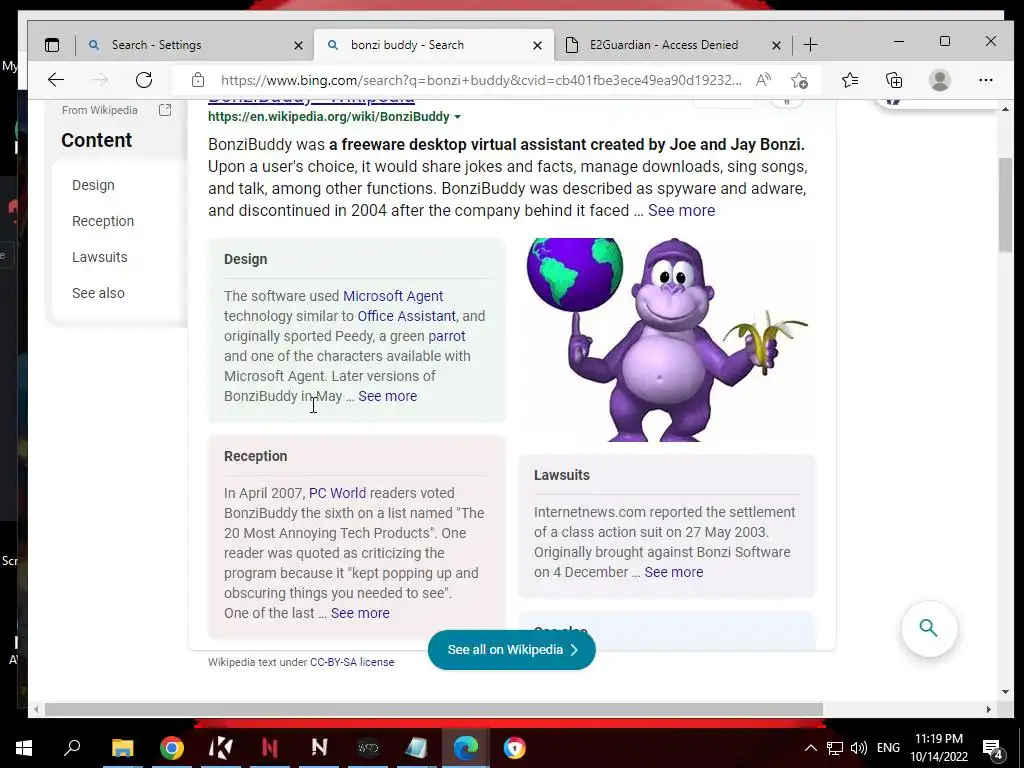View site information via the lock icon
Screen dimensions: 1024x768
tap(198, 80)
